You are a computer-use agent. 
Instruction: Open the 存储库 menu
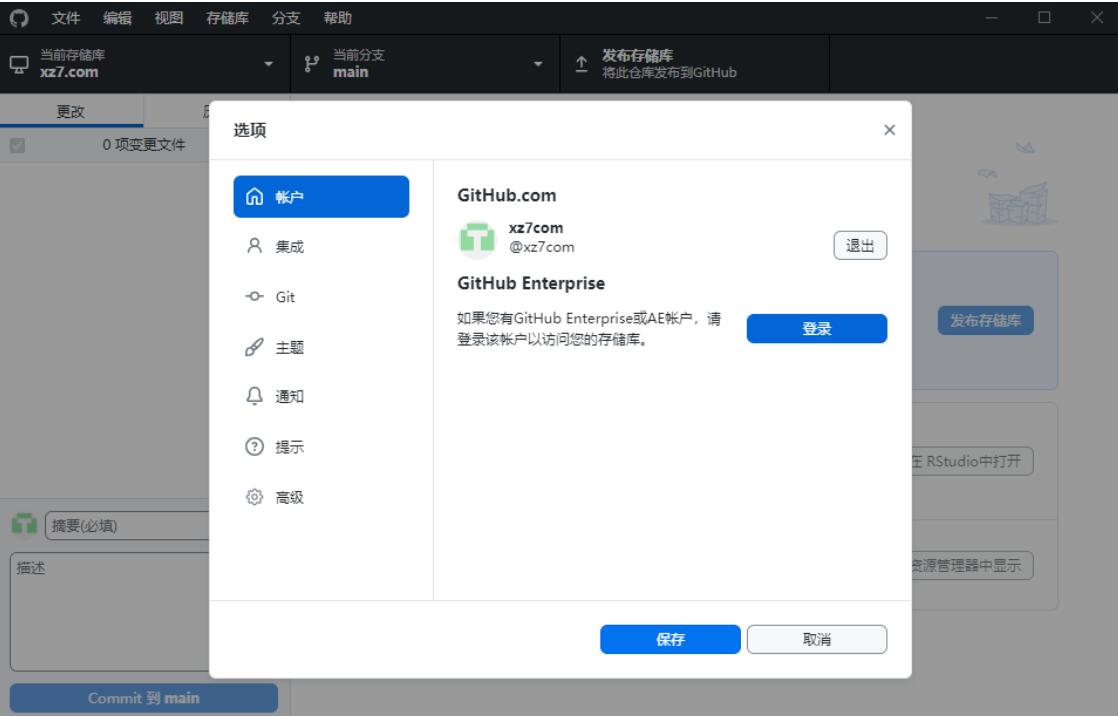pyautogui.click(x=220, y=17)
